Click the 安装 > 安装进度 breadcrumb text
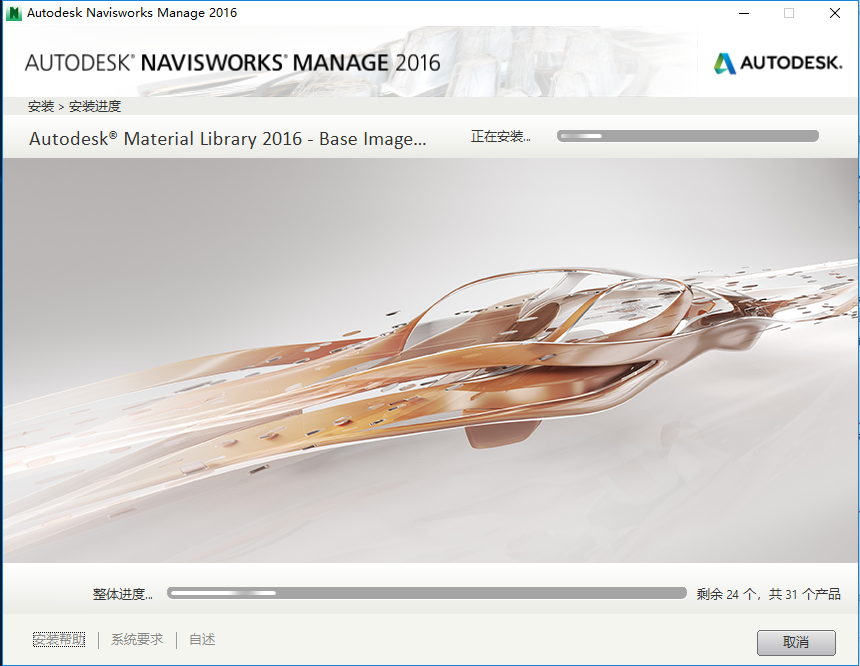The width and height of the screenshot is (860, 666). [x=74, y=106]
